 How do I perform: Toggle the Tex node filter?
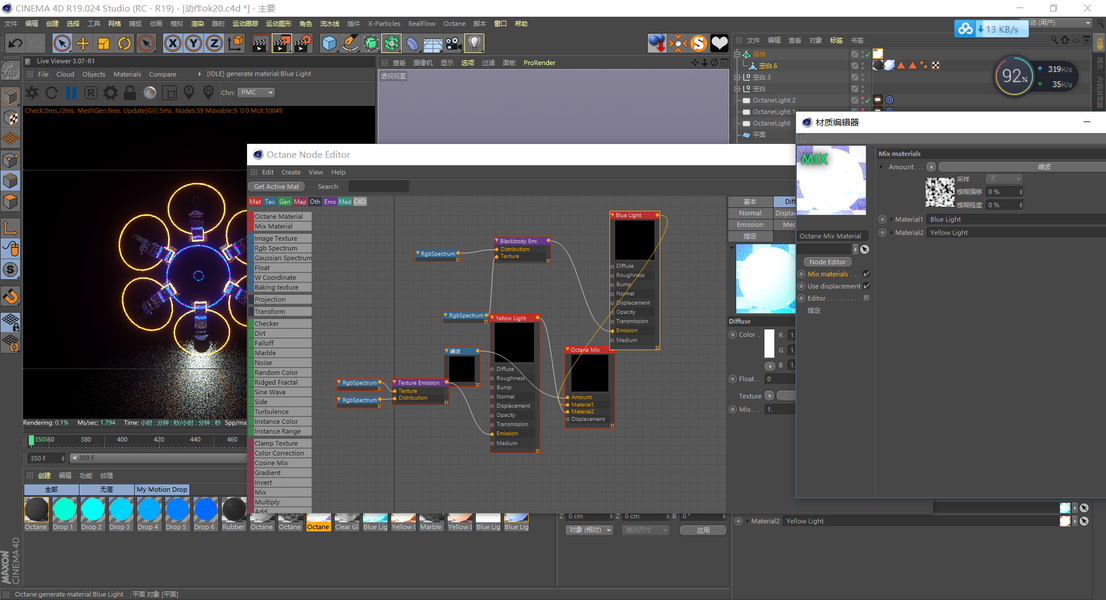pyautogui.click(x=270, y=202)
